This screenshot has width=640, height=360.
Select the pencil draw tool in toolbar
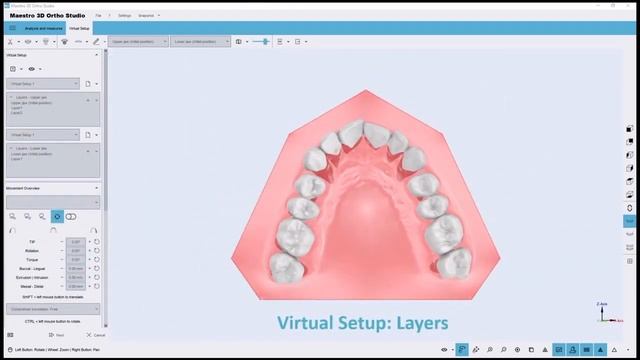(x=96, y=42)
